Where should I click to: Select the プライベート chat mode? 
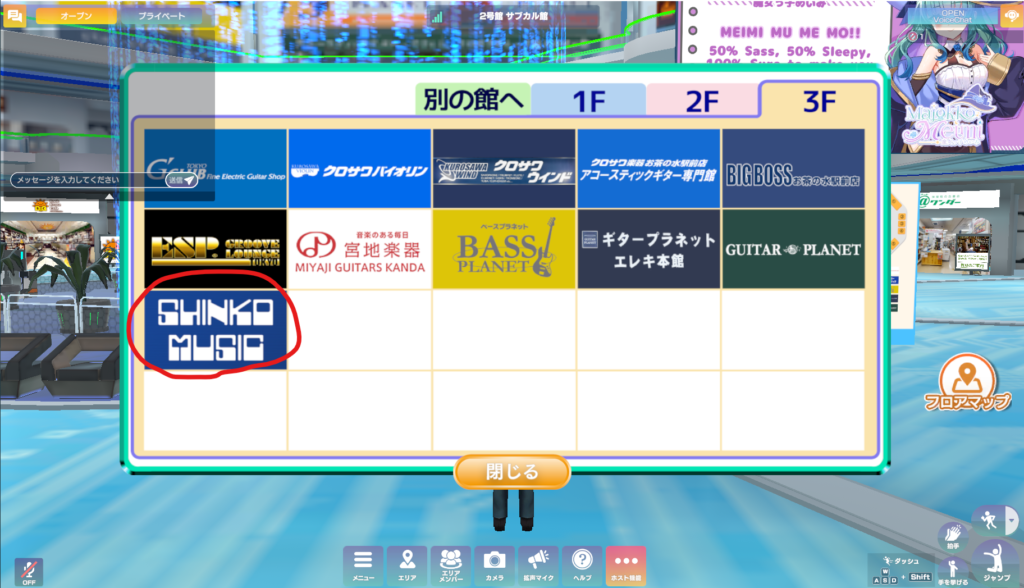pyautogui.click(x=162, y=16)
